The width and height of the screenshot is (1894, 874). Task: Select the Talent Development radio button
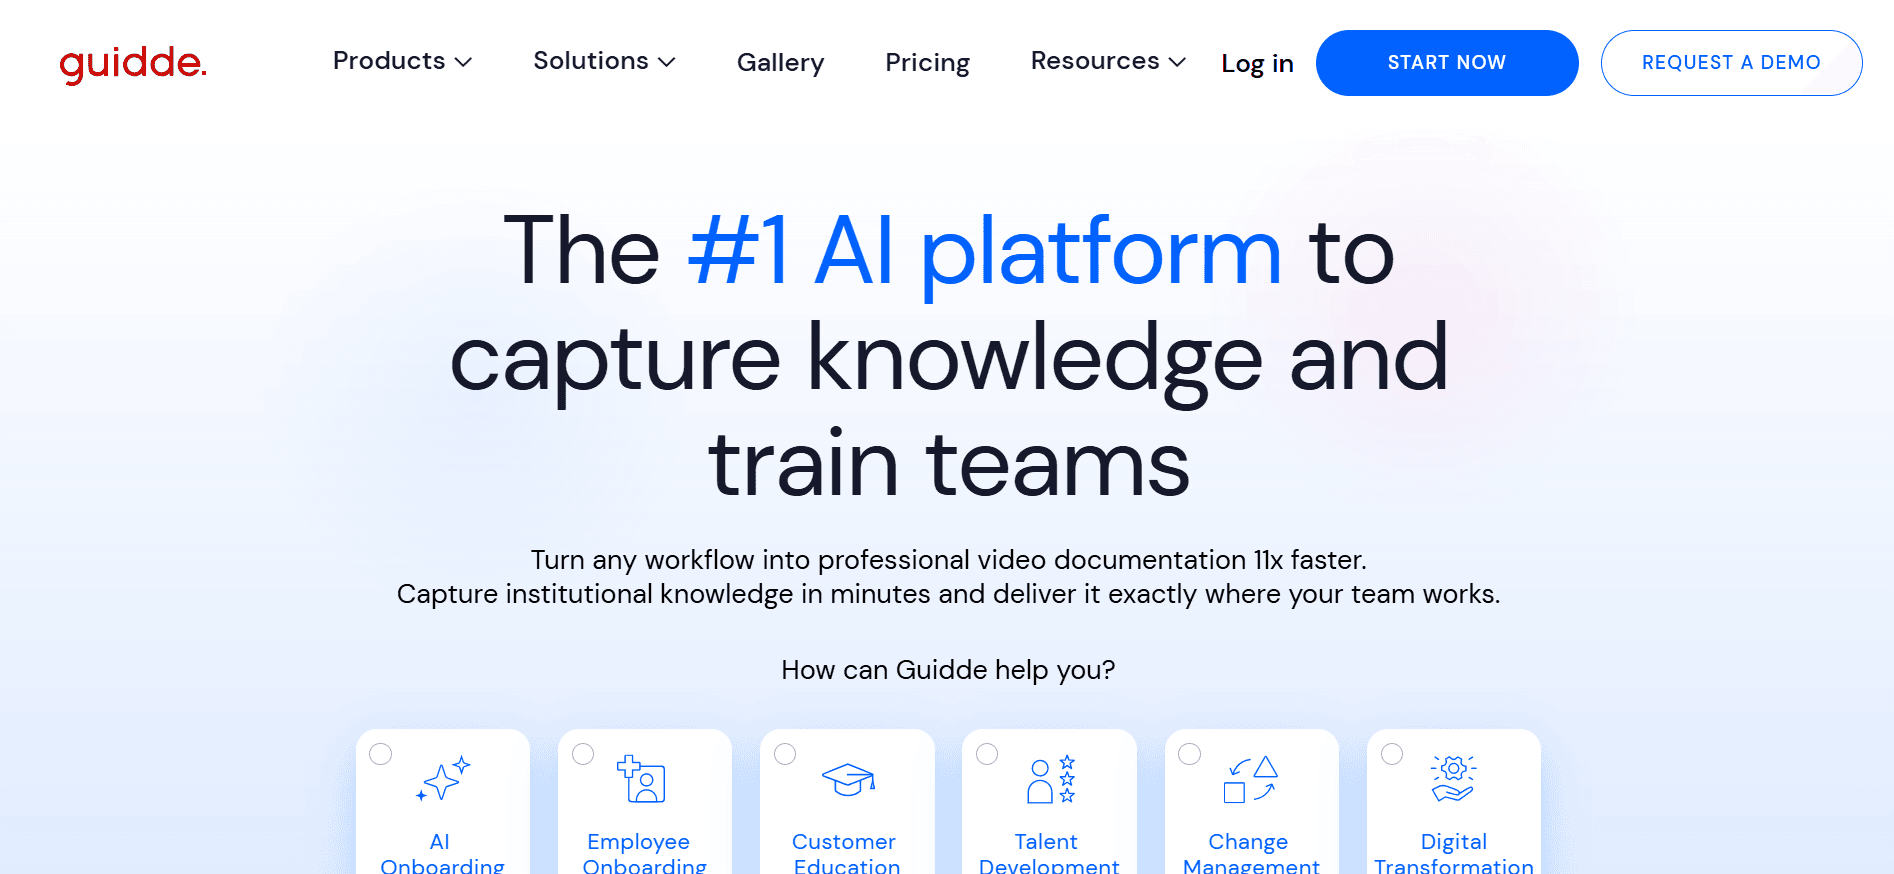[987, 754]
